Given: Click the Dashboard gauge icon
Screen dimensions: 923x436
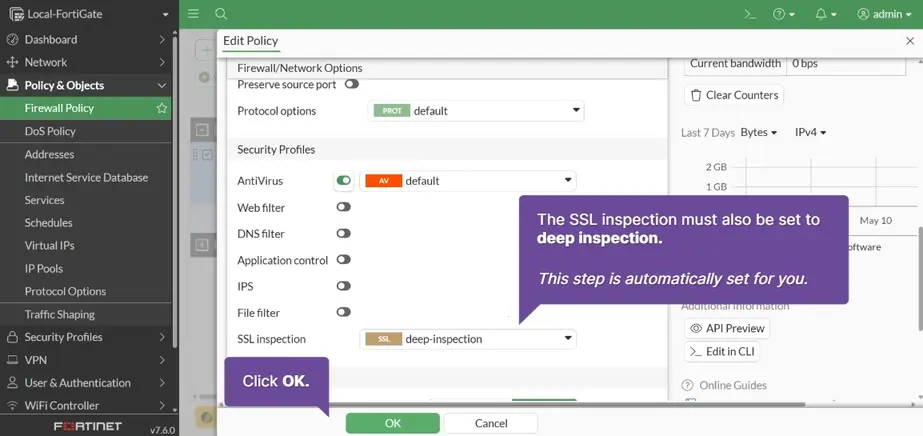Looking at the screenshot, I should point(12,39).
